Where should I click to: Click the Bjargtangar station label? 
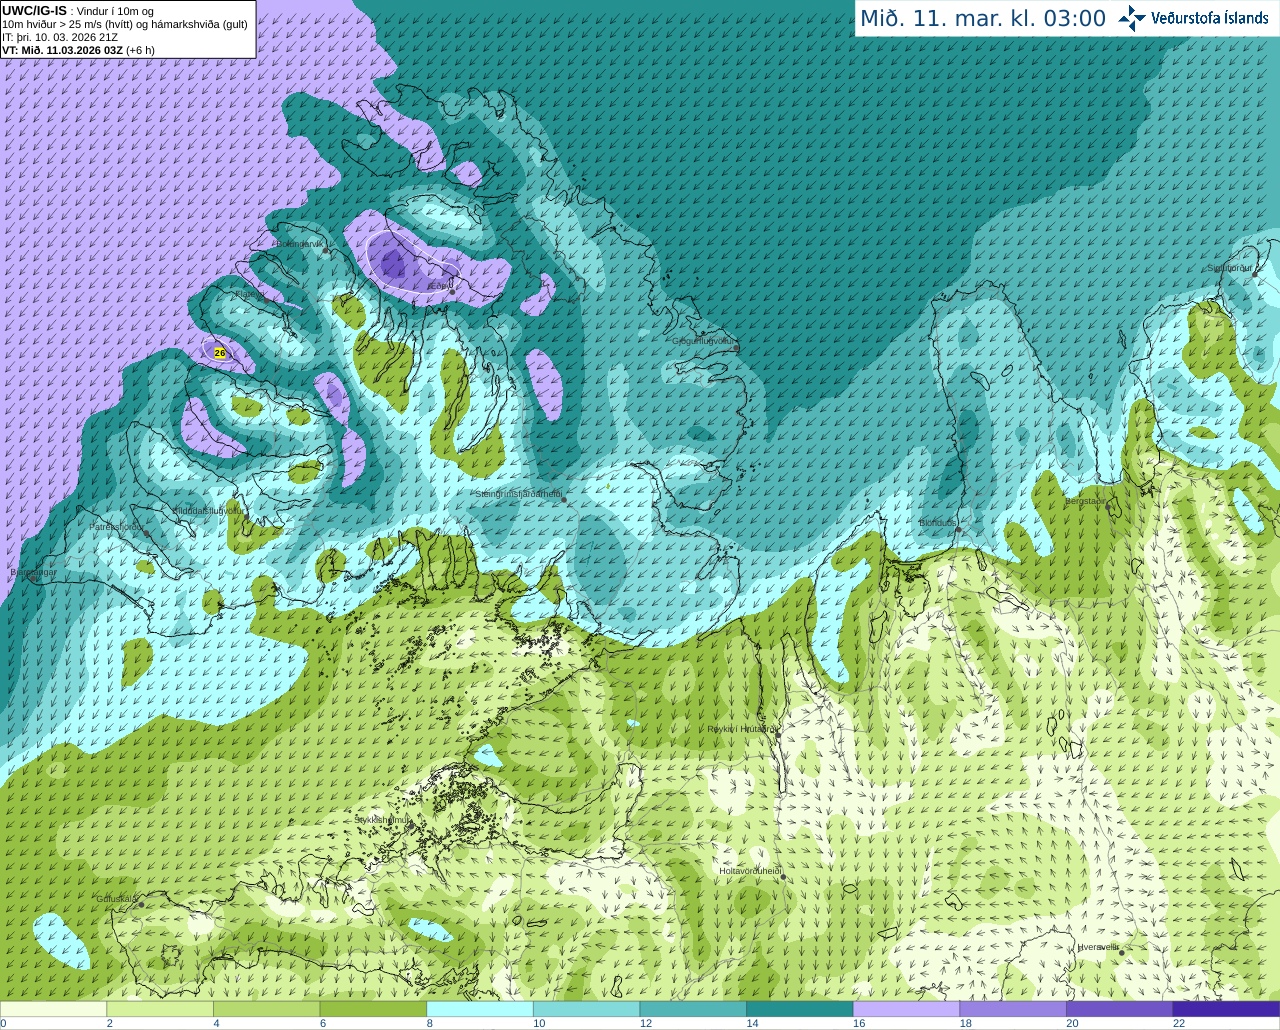pos(33,573)
